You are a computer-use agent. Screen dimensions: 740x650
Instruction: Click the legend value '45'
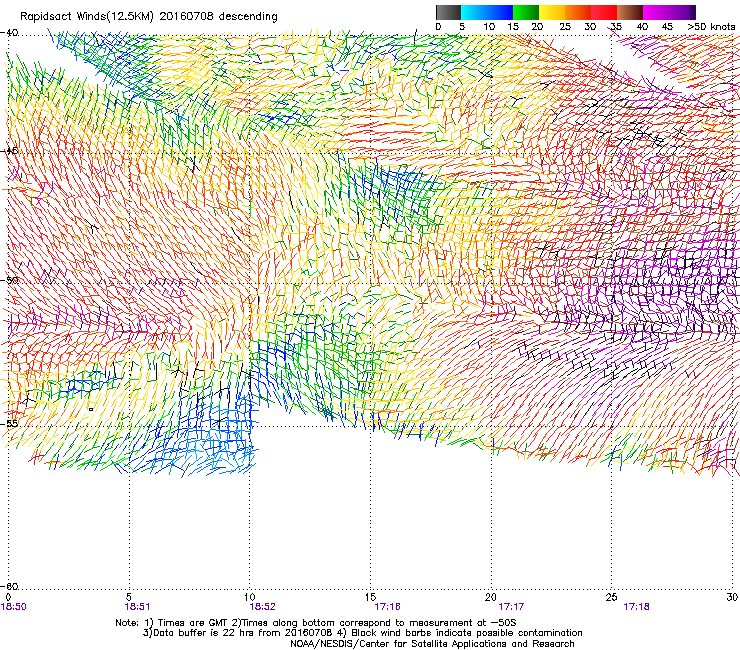667,27
